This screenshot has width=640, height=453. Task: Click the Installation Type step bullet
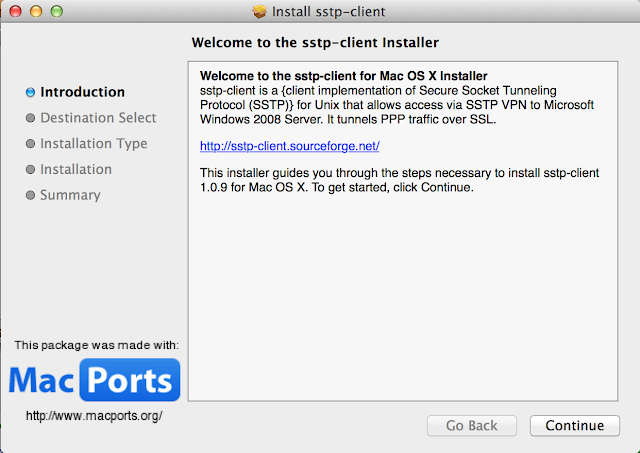point(31,144)
